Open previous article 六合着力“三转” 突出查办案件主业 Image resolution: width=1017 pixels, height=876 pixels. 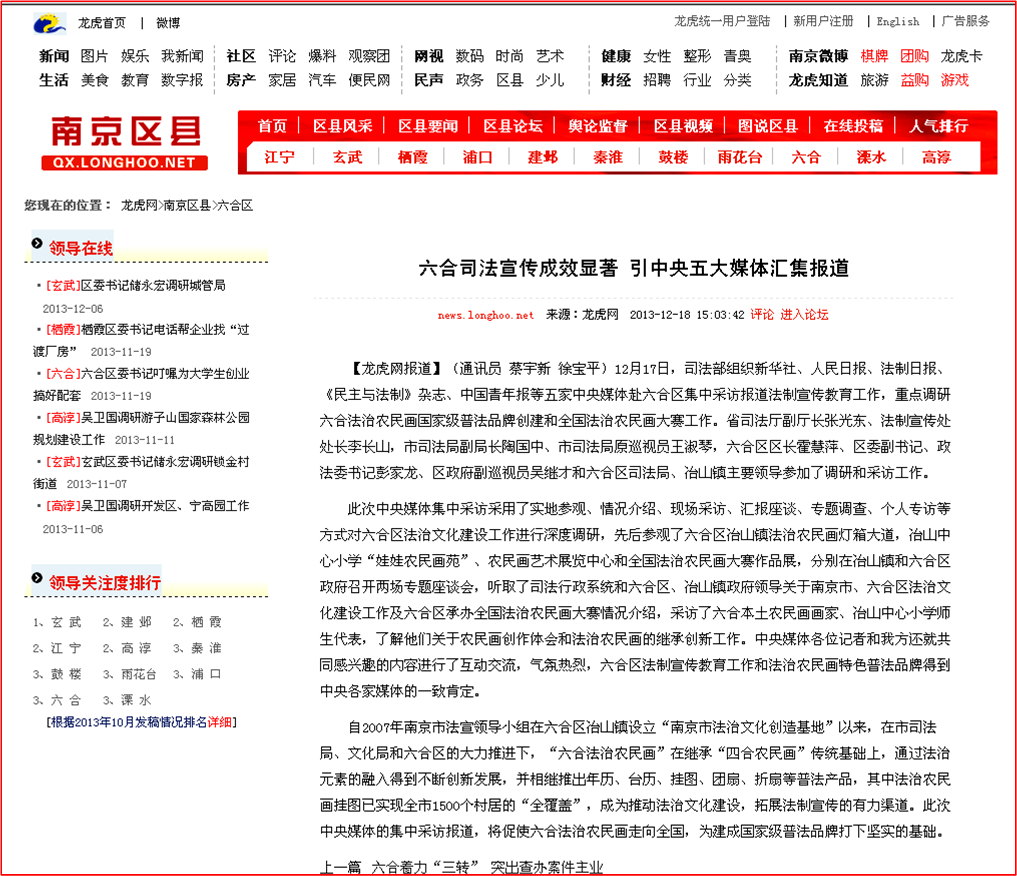tap(487, 868)
